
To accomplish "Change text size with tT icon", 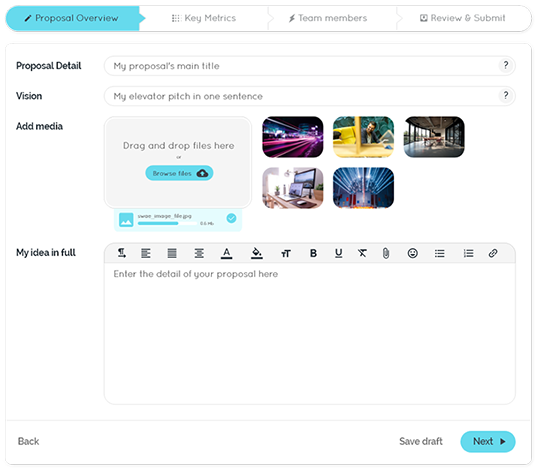I will [285, 254].
